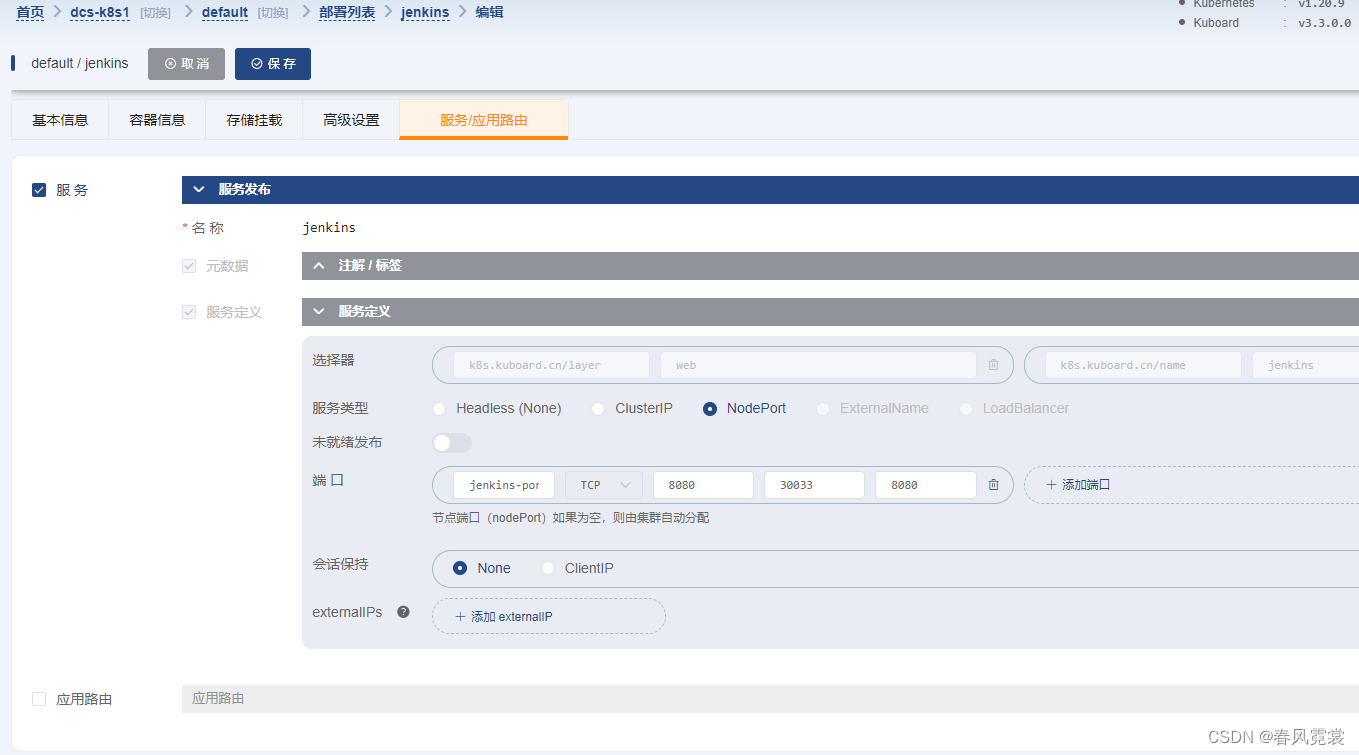Click the port name field jenkins-por
The image size is (1359, 755).
[x=504, y=485]
